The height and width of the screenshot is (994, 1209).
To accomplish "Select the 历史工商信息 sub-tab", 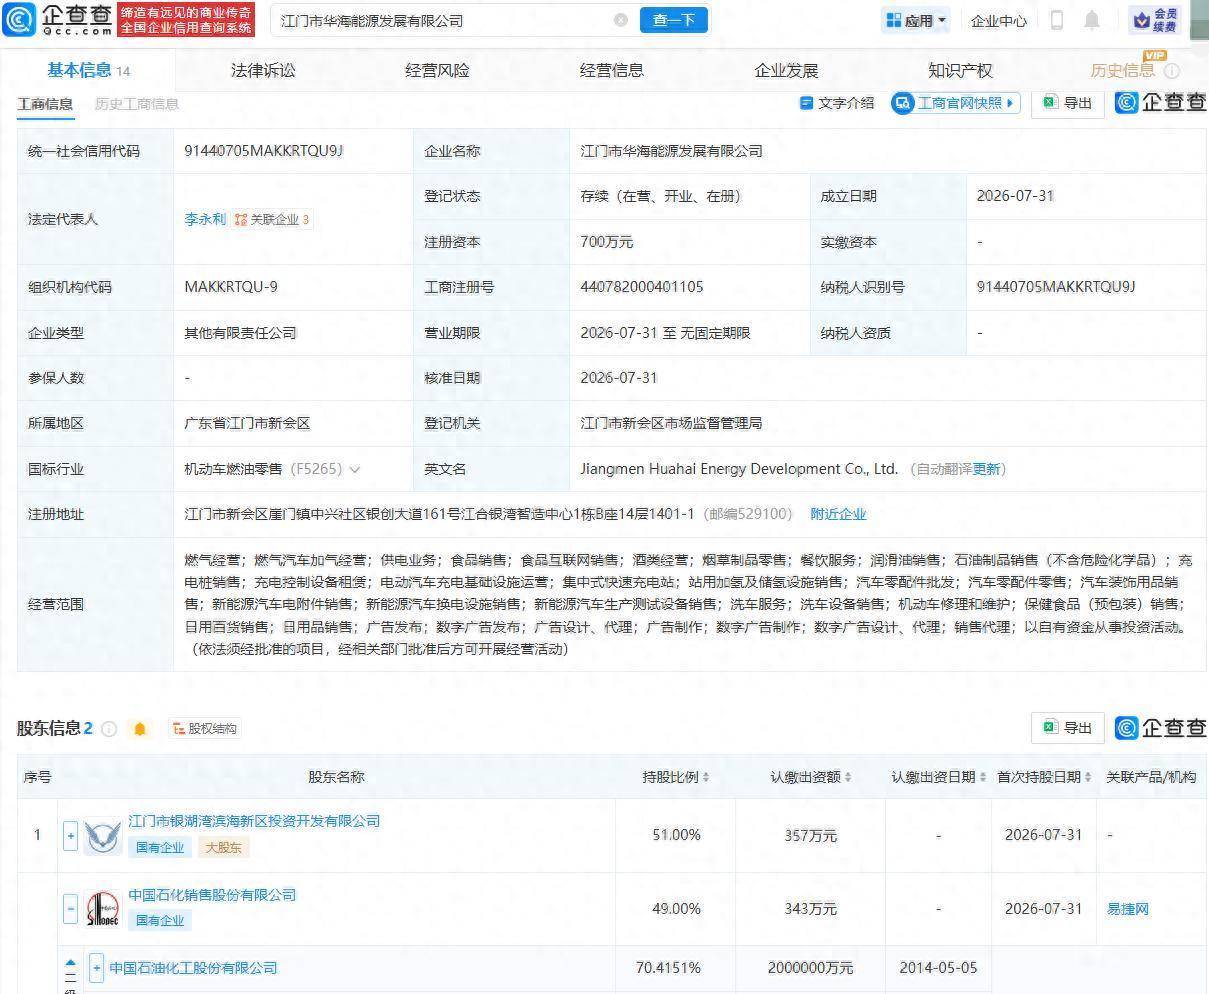I will click(137, 104).
